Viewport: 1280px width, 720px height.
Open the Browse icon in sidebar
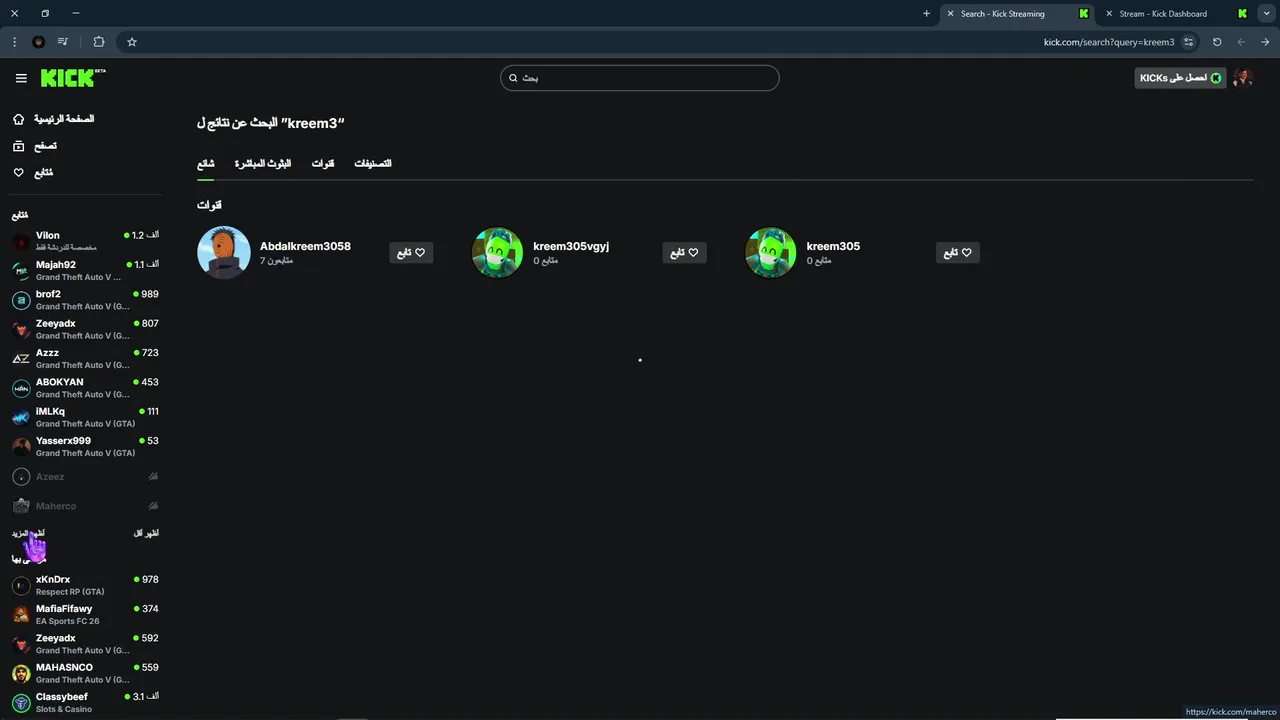[18, 146]
